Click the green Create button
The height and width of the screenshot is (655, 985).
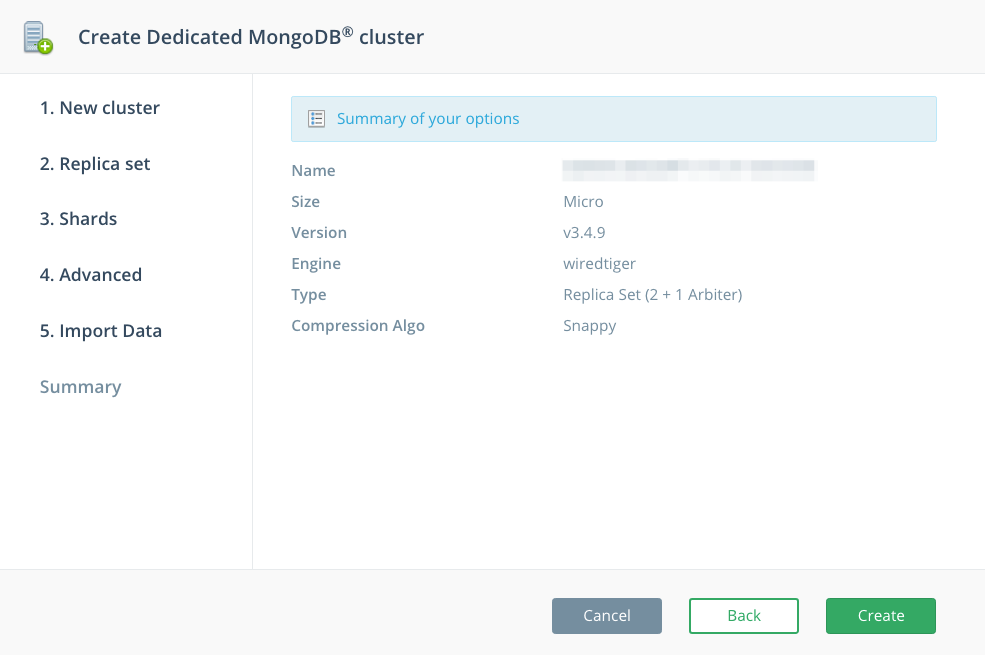pos(881,615)
